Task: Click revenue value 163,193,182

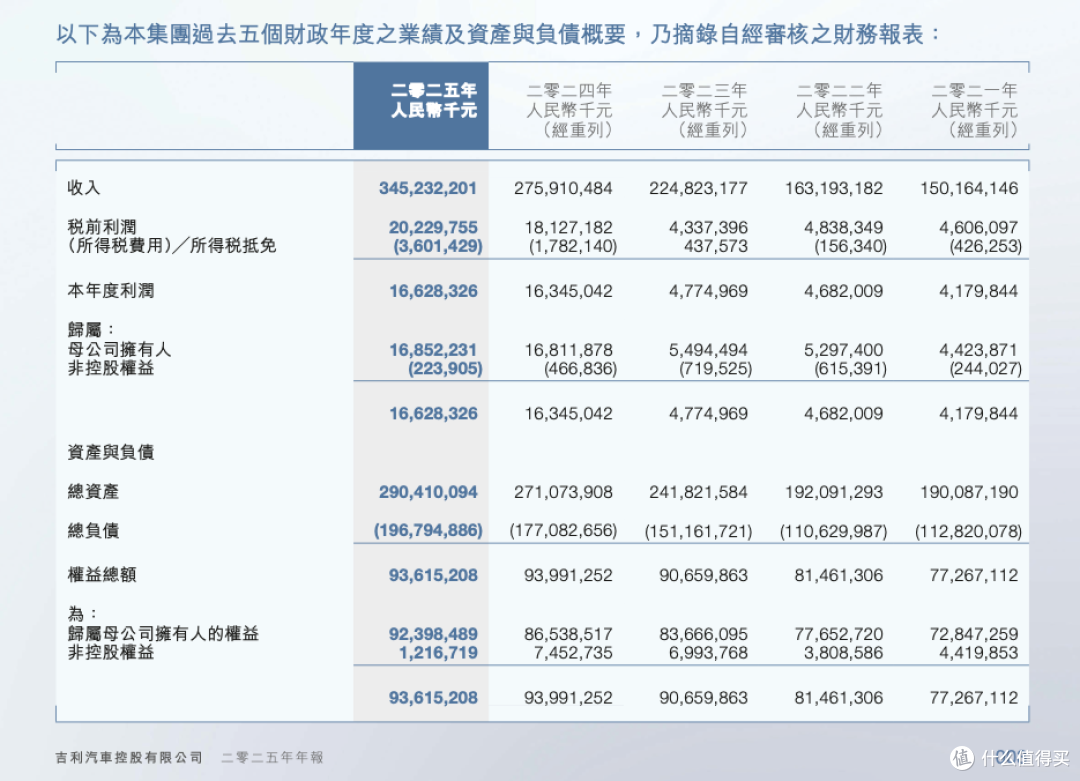Action: coord(833,188)
